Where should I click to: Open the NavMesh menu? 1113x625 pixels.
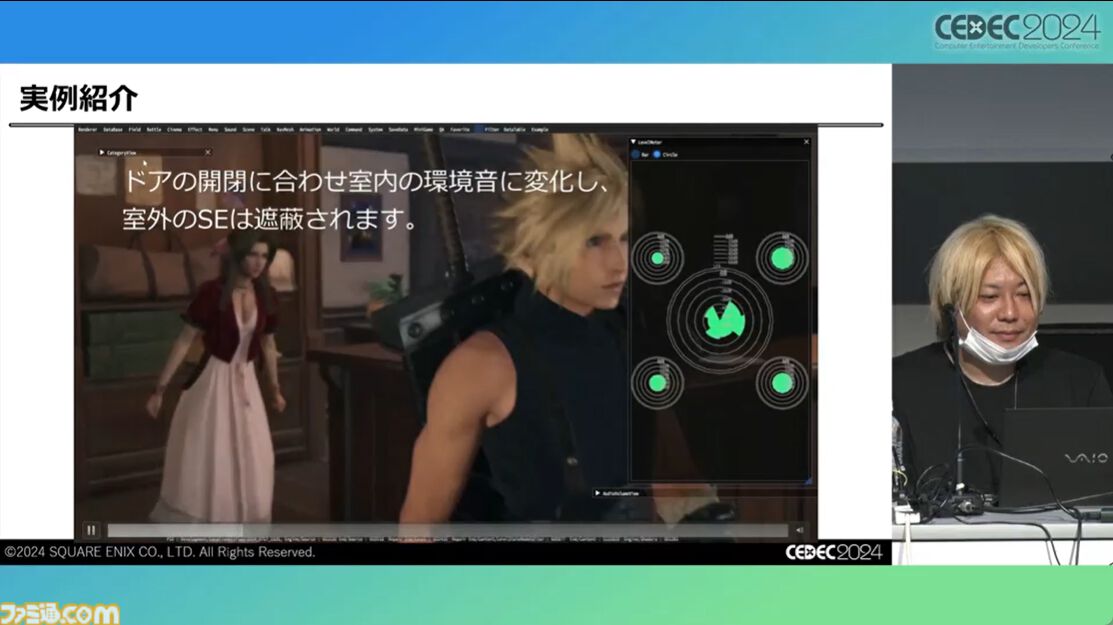click(x=285, y=130)
